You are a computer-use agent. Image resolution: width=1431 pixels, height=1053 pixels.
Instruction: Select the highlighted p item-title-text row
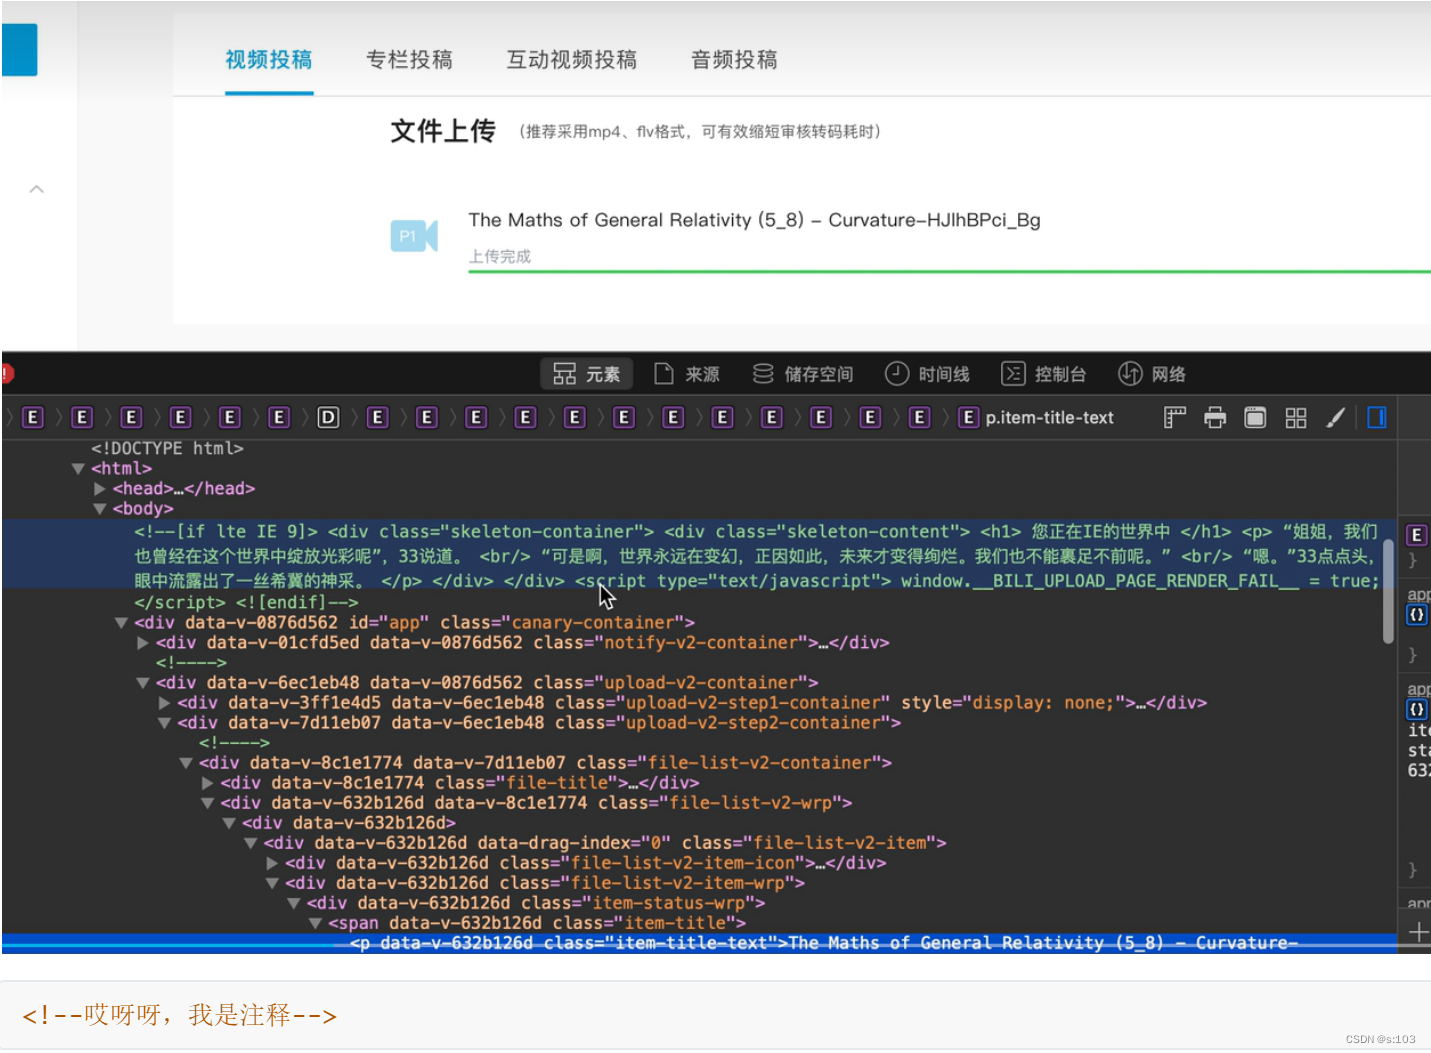(x=699, y=943)
